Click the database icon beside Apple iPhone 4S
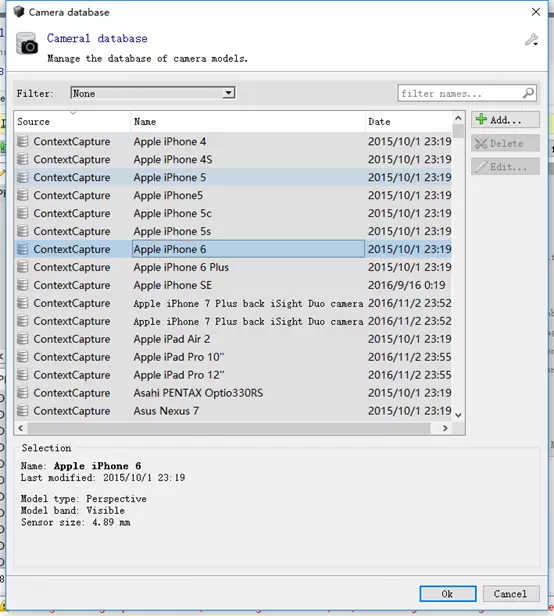The image size is (554, 616). (x=23, y=159)
